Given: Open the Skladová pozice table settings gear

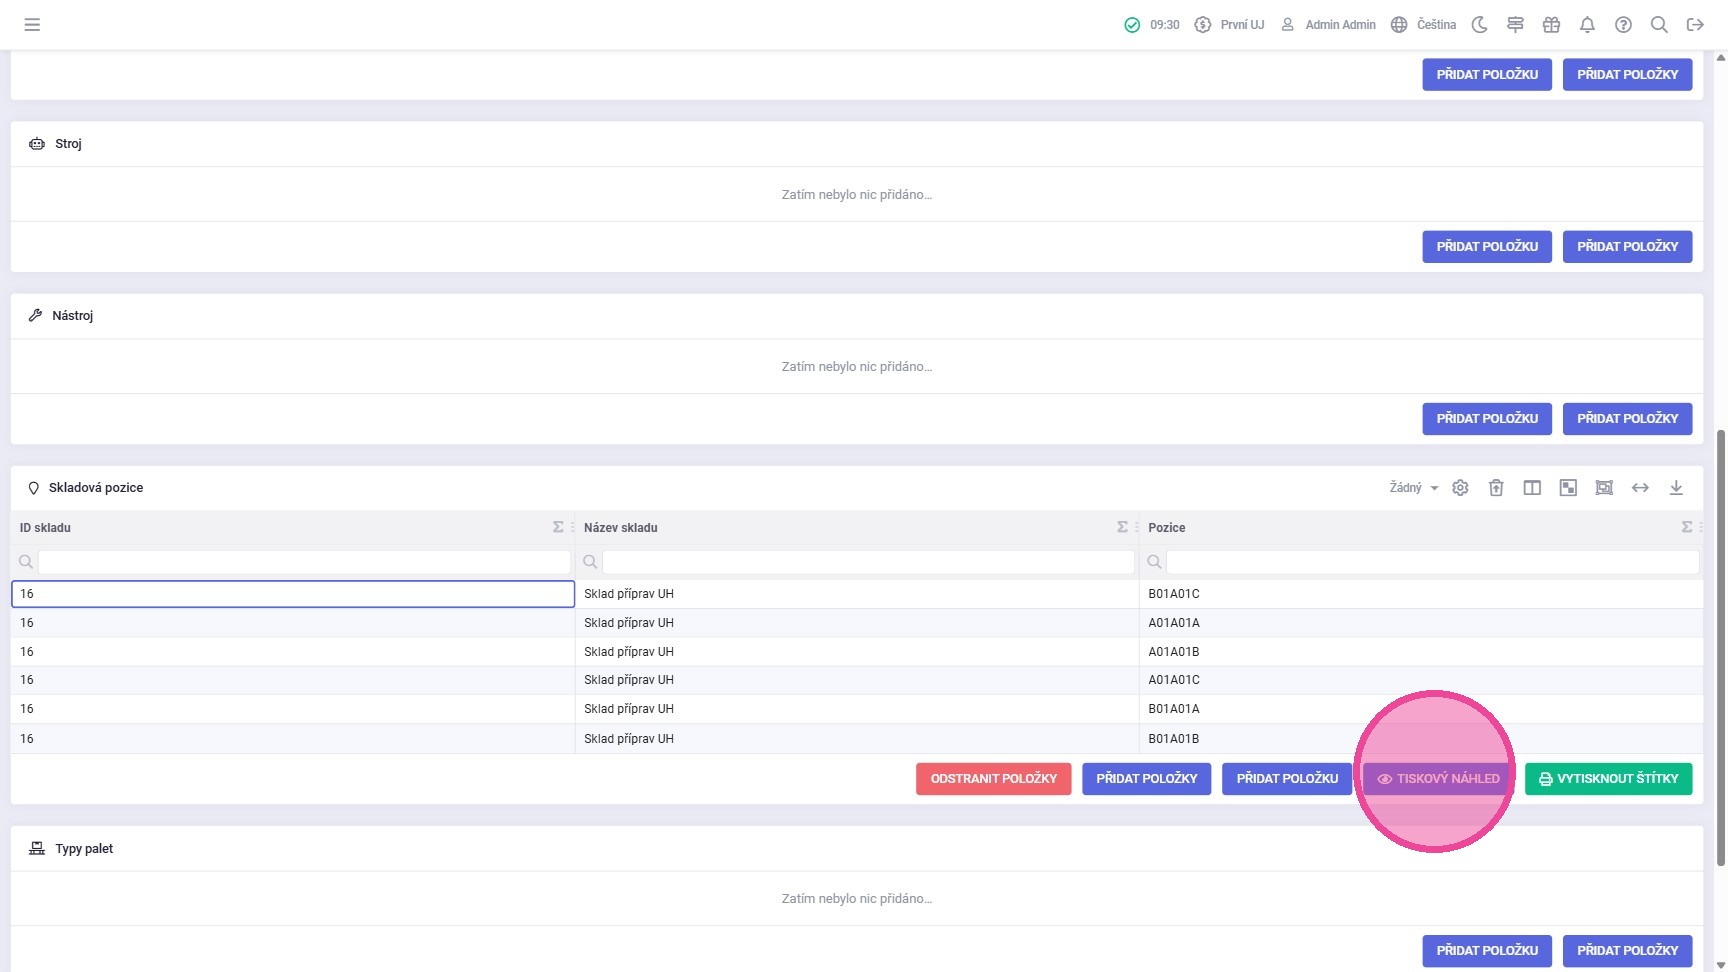Looking at the screenshot, I should coord(1460,488).
